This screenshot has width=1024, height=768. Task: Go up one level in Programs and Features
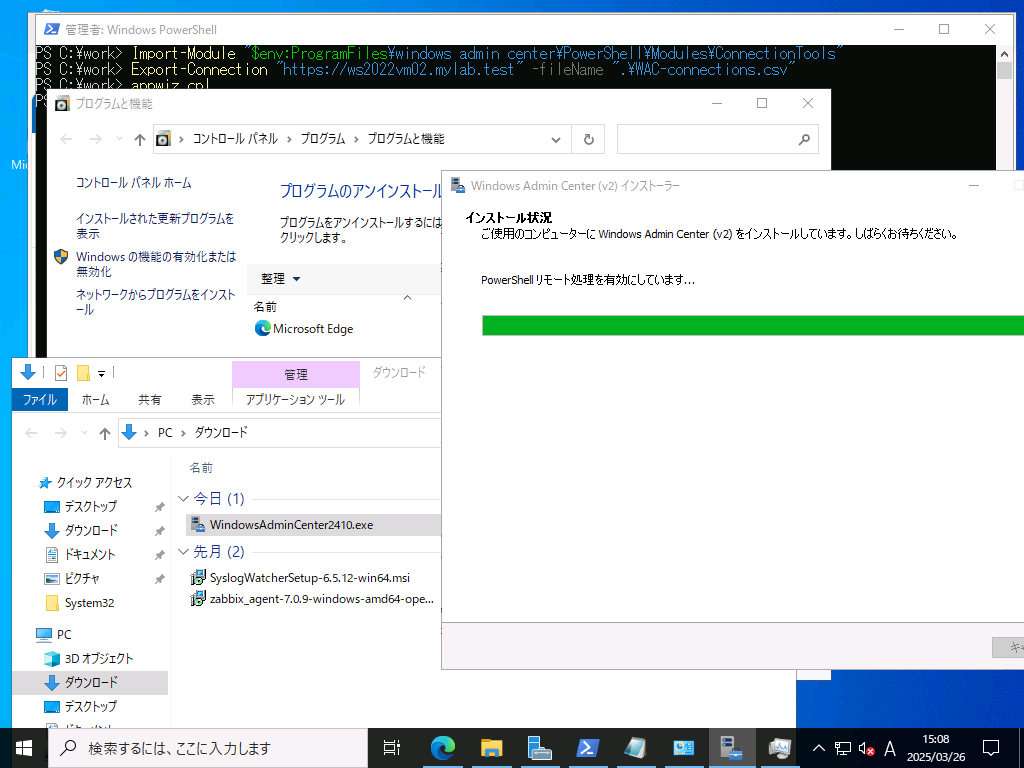(x=139, y=139)
